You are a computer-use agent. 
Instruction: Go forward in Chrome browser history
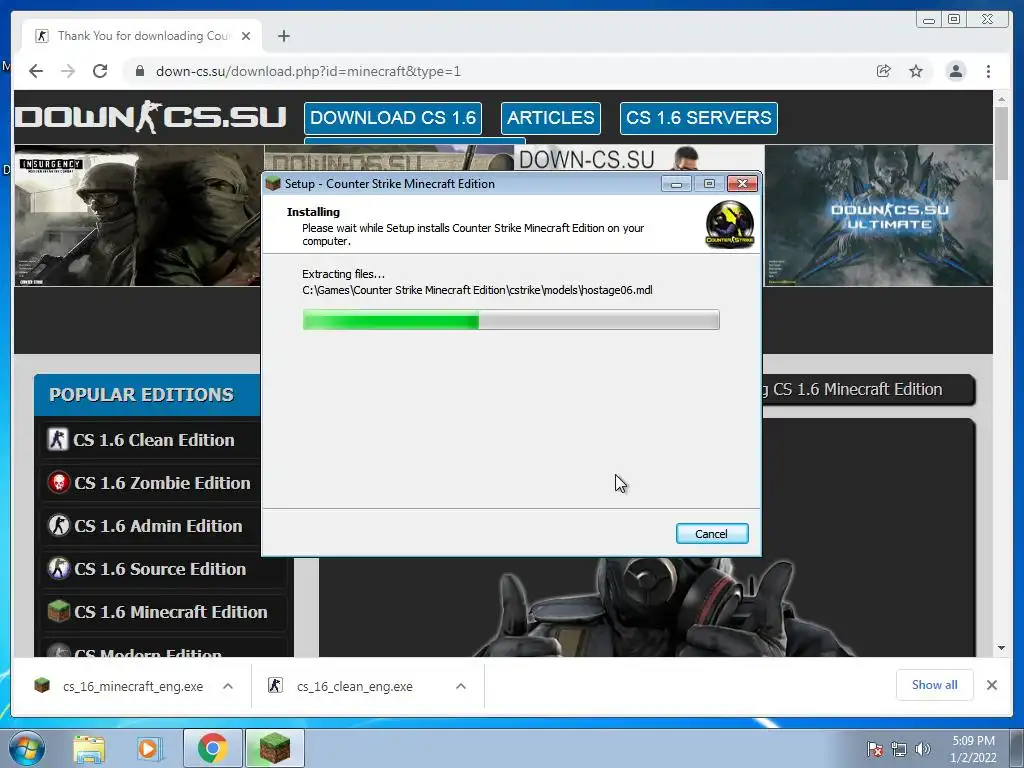tap(68, 71)
